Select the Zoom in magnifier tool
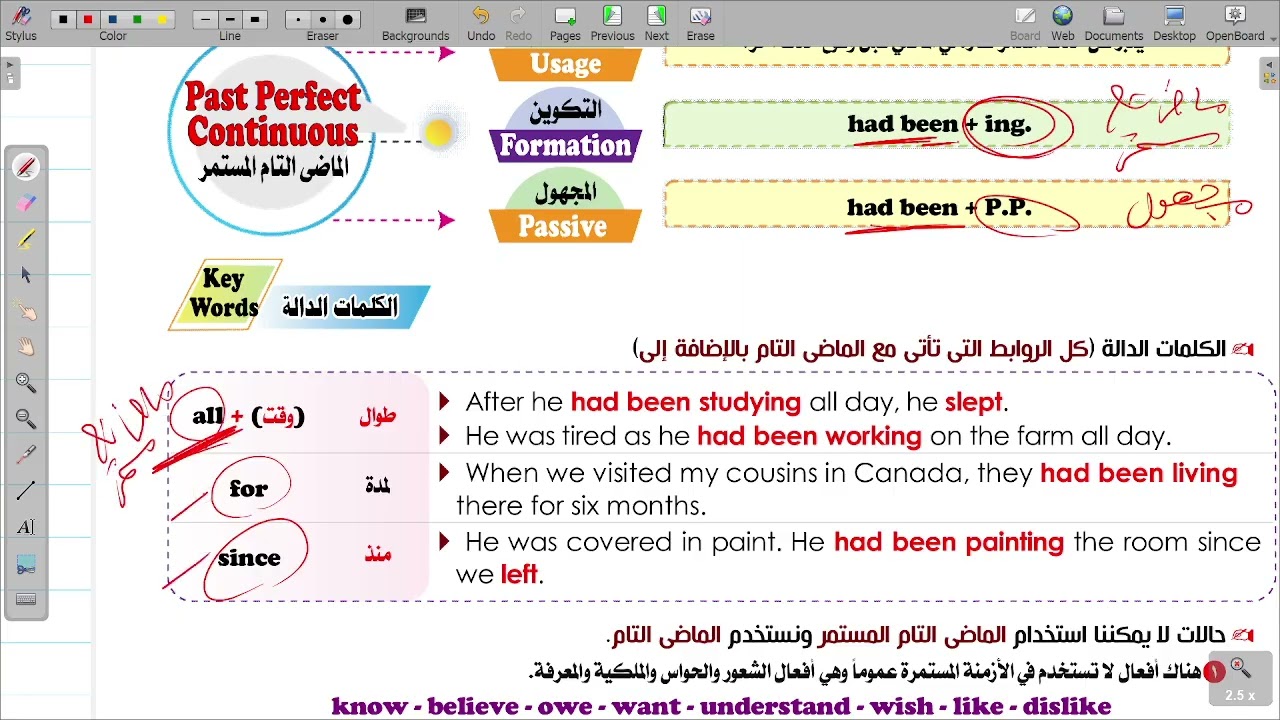The width and height of the screenshot is (1280, 720). (26, 383)
